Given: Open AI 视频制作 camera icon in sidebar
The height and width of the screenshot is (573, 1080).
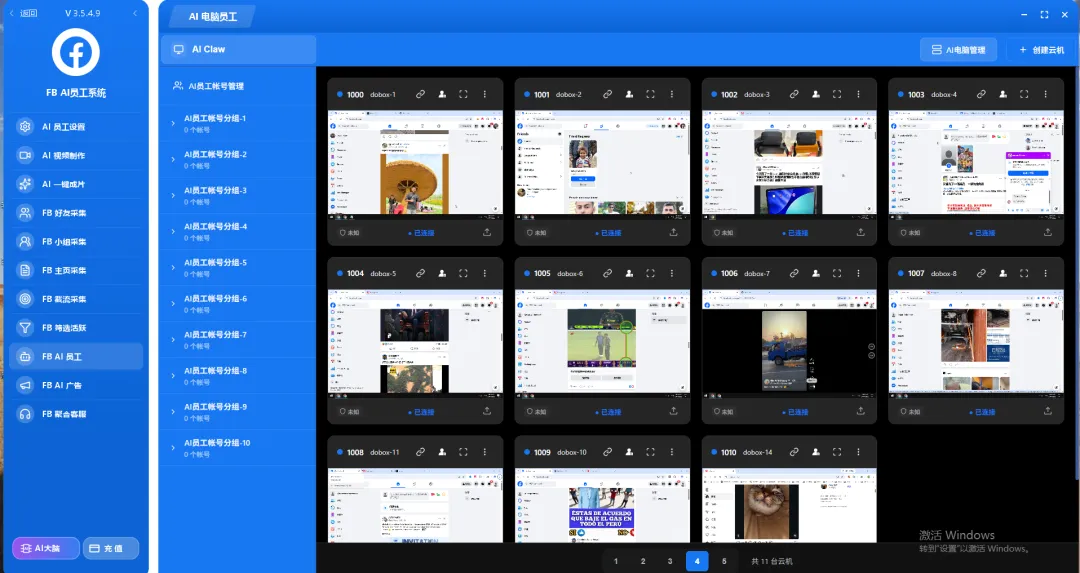Looking at the screenshot, I should [x=25, y=156].
